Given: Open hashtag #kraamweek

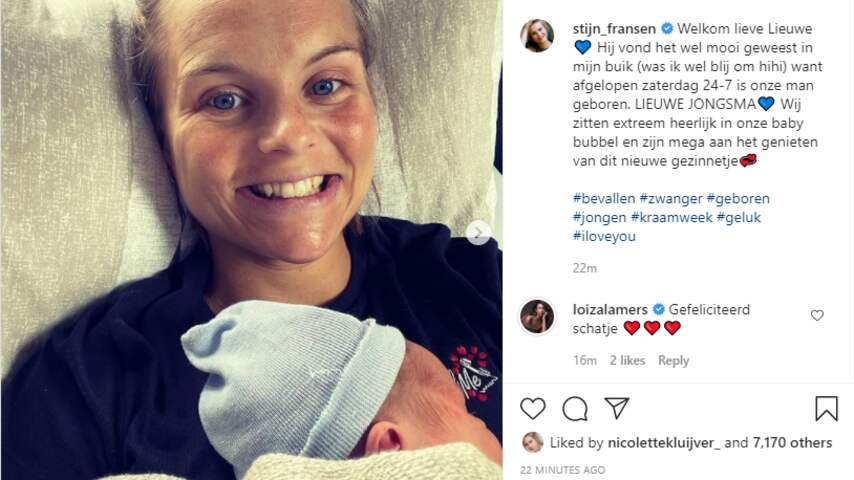Looking at the screenshot, I should coord(672,217).
